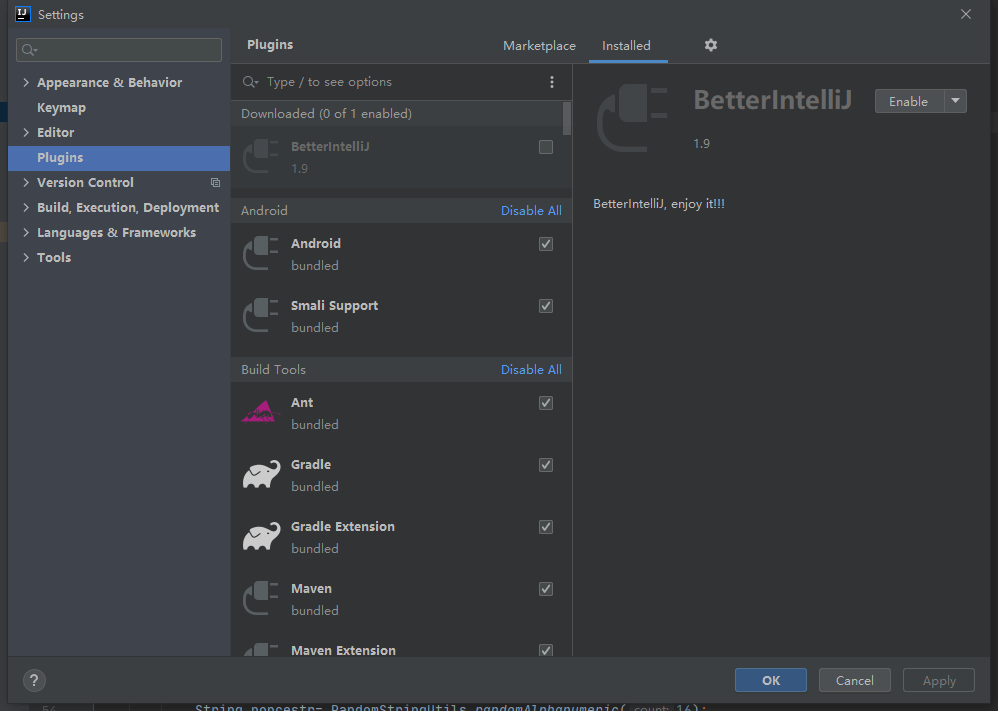Click the plugins gear settings icon
The height and width of the screenshot is (711, 998).
[711, 45]
